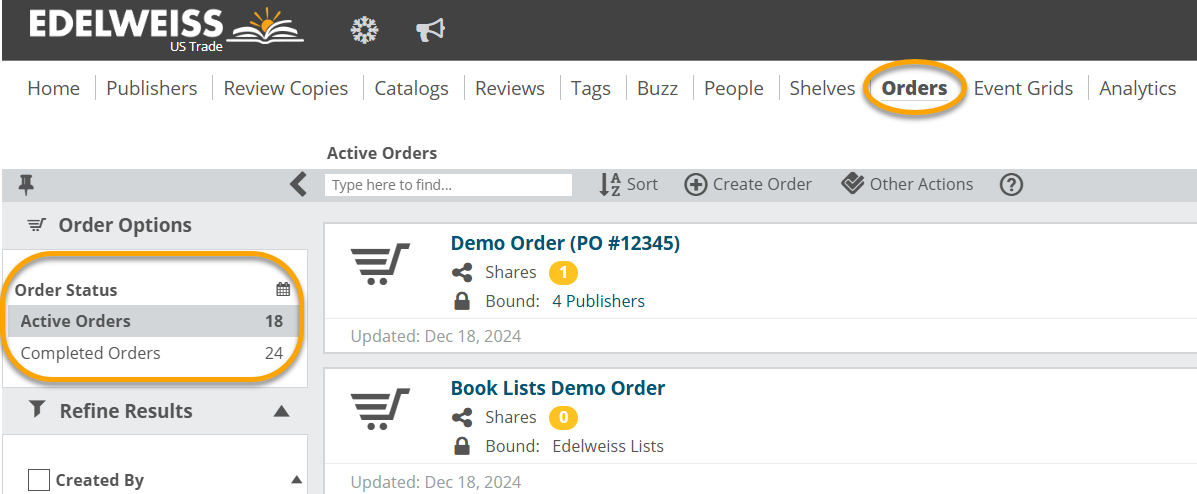Viewport: 1197px width, 494px height.
Task: Click the Create Order button
Action: click(x=748, y=184)
